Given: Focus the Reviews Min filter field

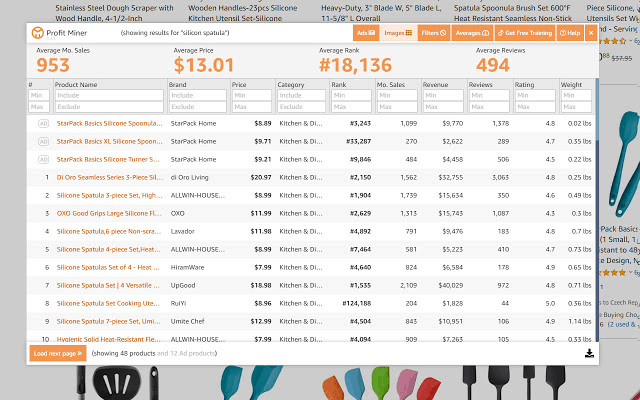Looking at the screenshot, I should click(489, 95).
